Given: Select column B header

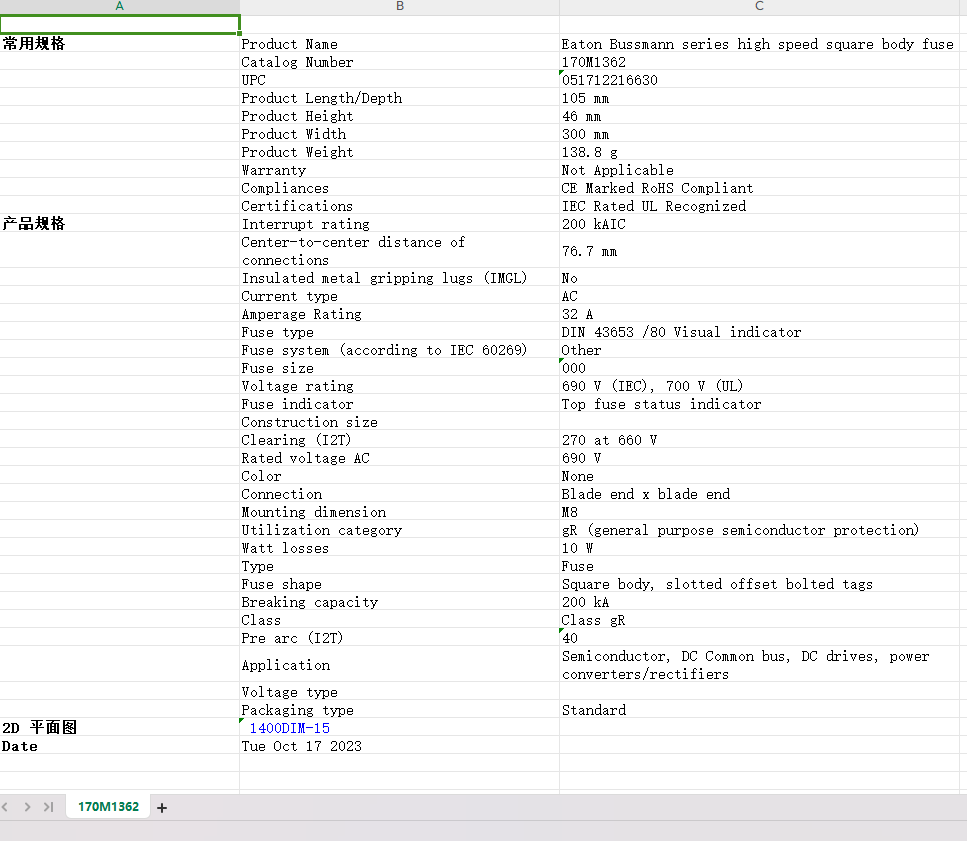Looking at the screenshot, I should point(400,6).
